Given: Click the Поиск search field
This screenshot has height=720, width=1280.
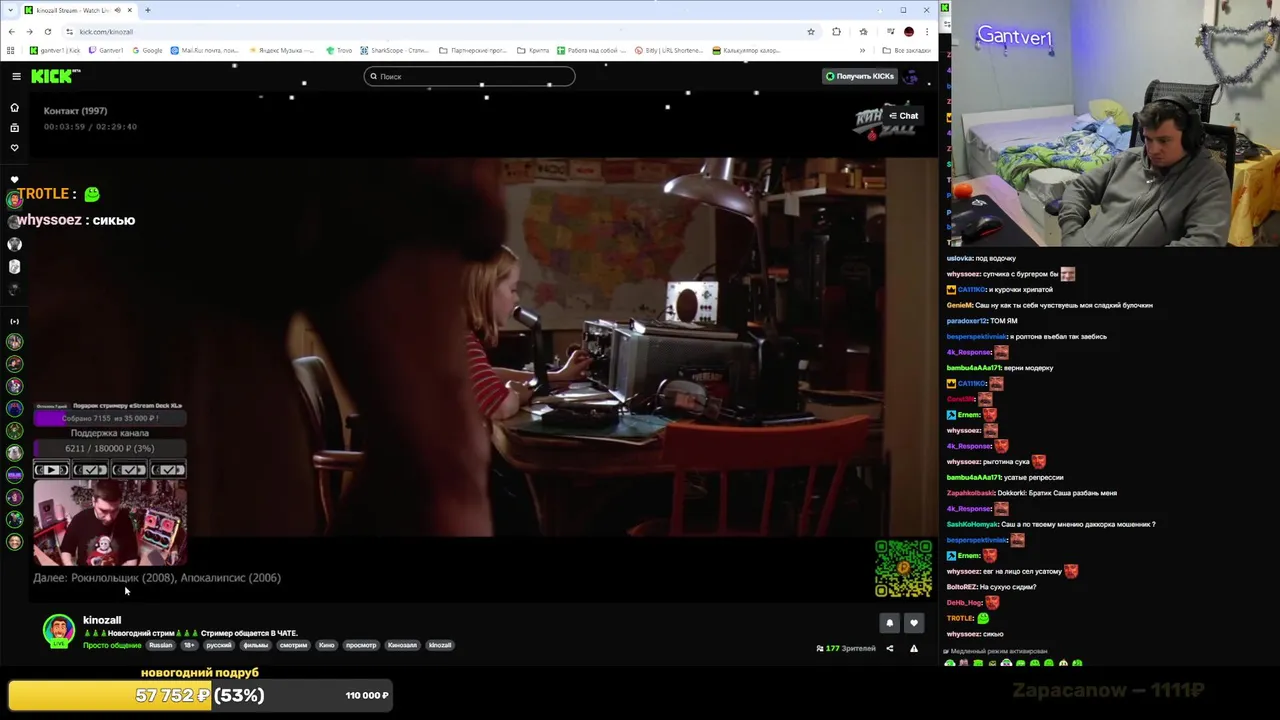Looking at the screenshot, I should pyautogui.click(x=469, y=76).
